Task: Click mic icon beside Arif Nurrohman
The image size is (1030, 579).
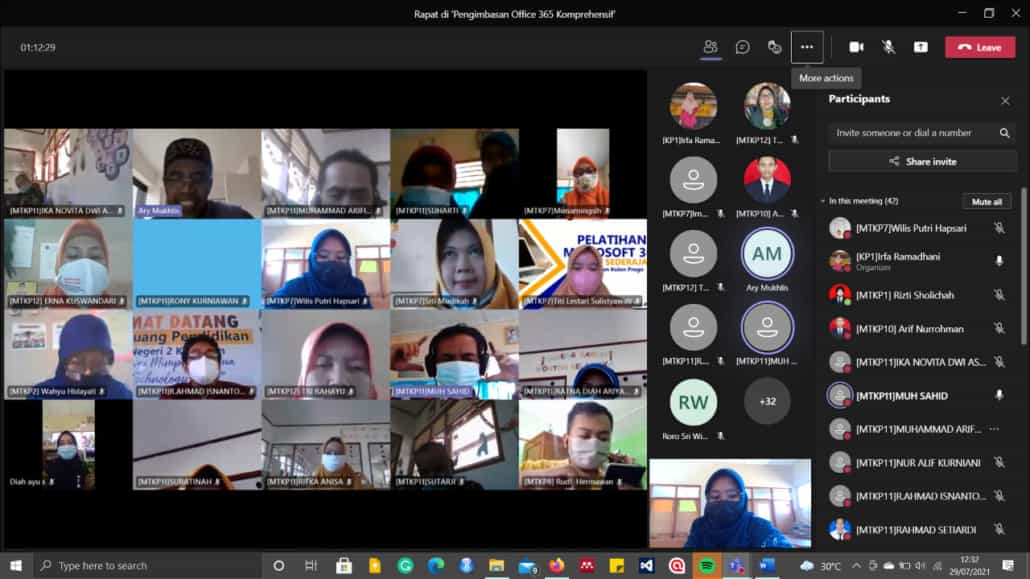Action: 999,329
